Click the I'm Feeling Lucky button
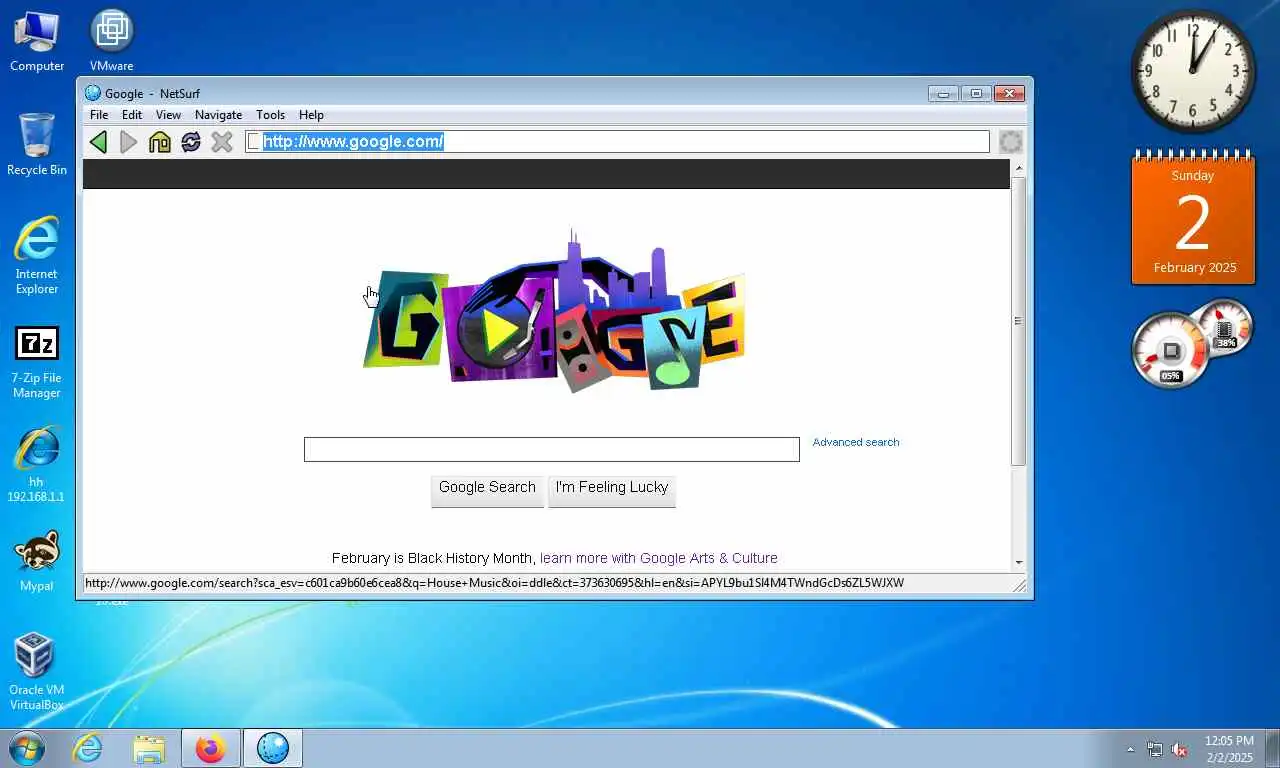The width and height of the screenshot is (1280, 768). click(612, 490)
